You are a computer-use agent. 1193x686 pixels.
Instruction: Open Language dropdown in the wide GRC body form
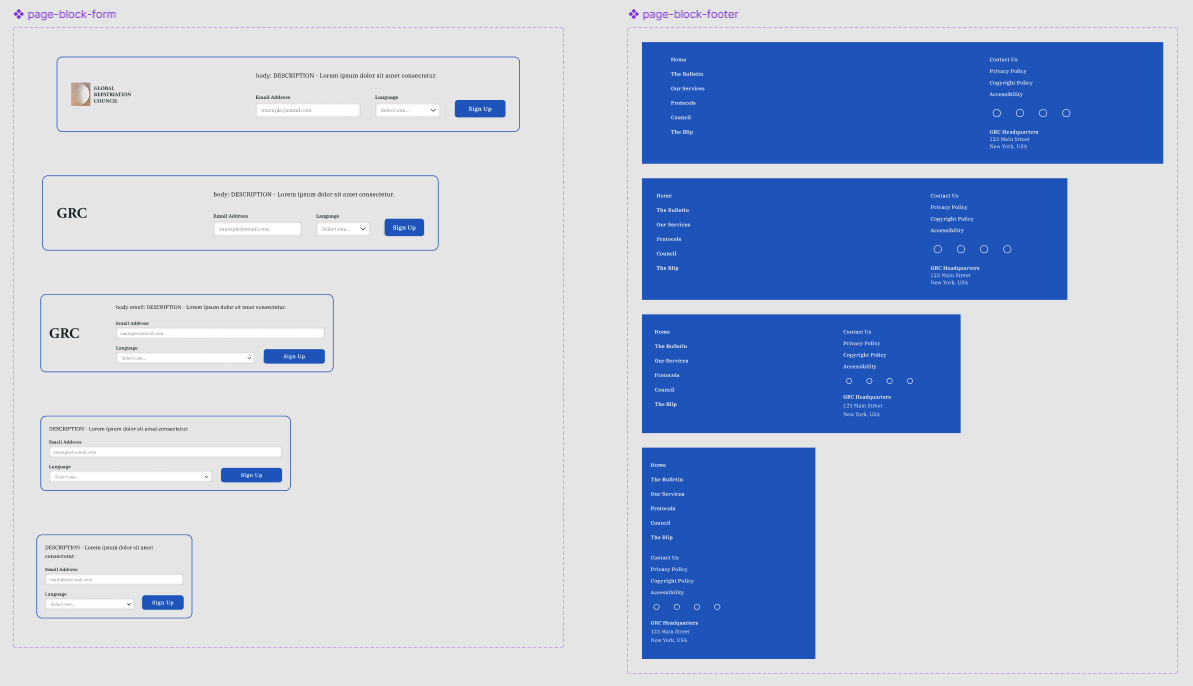pos(343,229)
